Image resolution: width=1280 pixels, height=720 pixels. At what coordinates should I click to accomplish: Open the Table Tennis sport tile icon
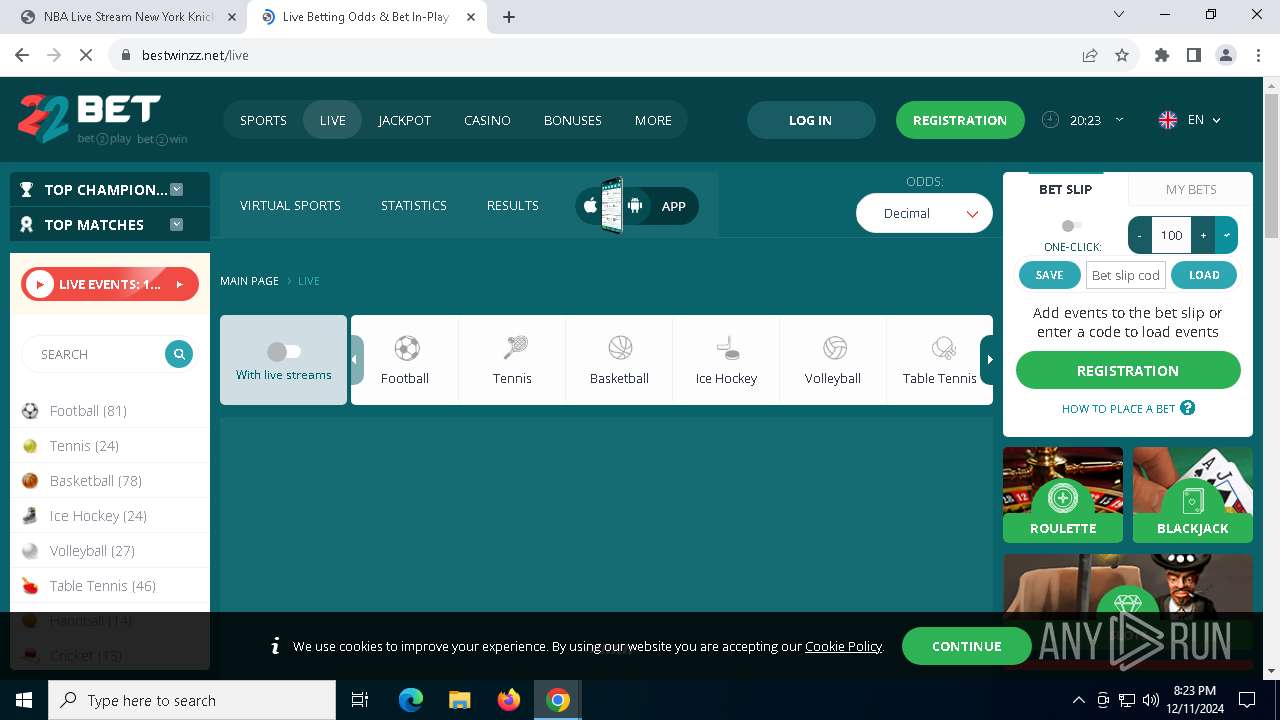[x=942, y=348]
